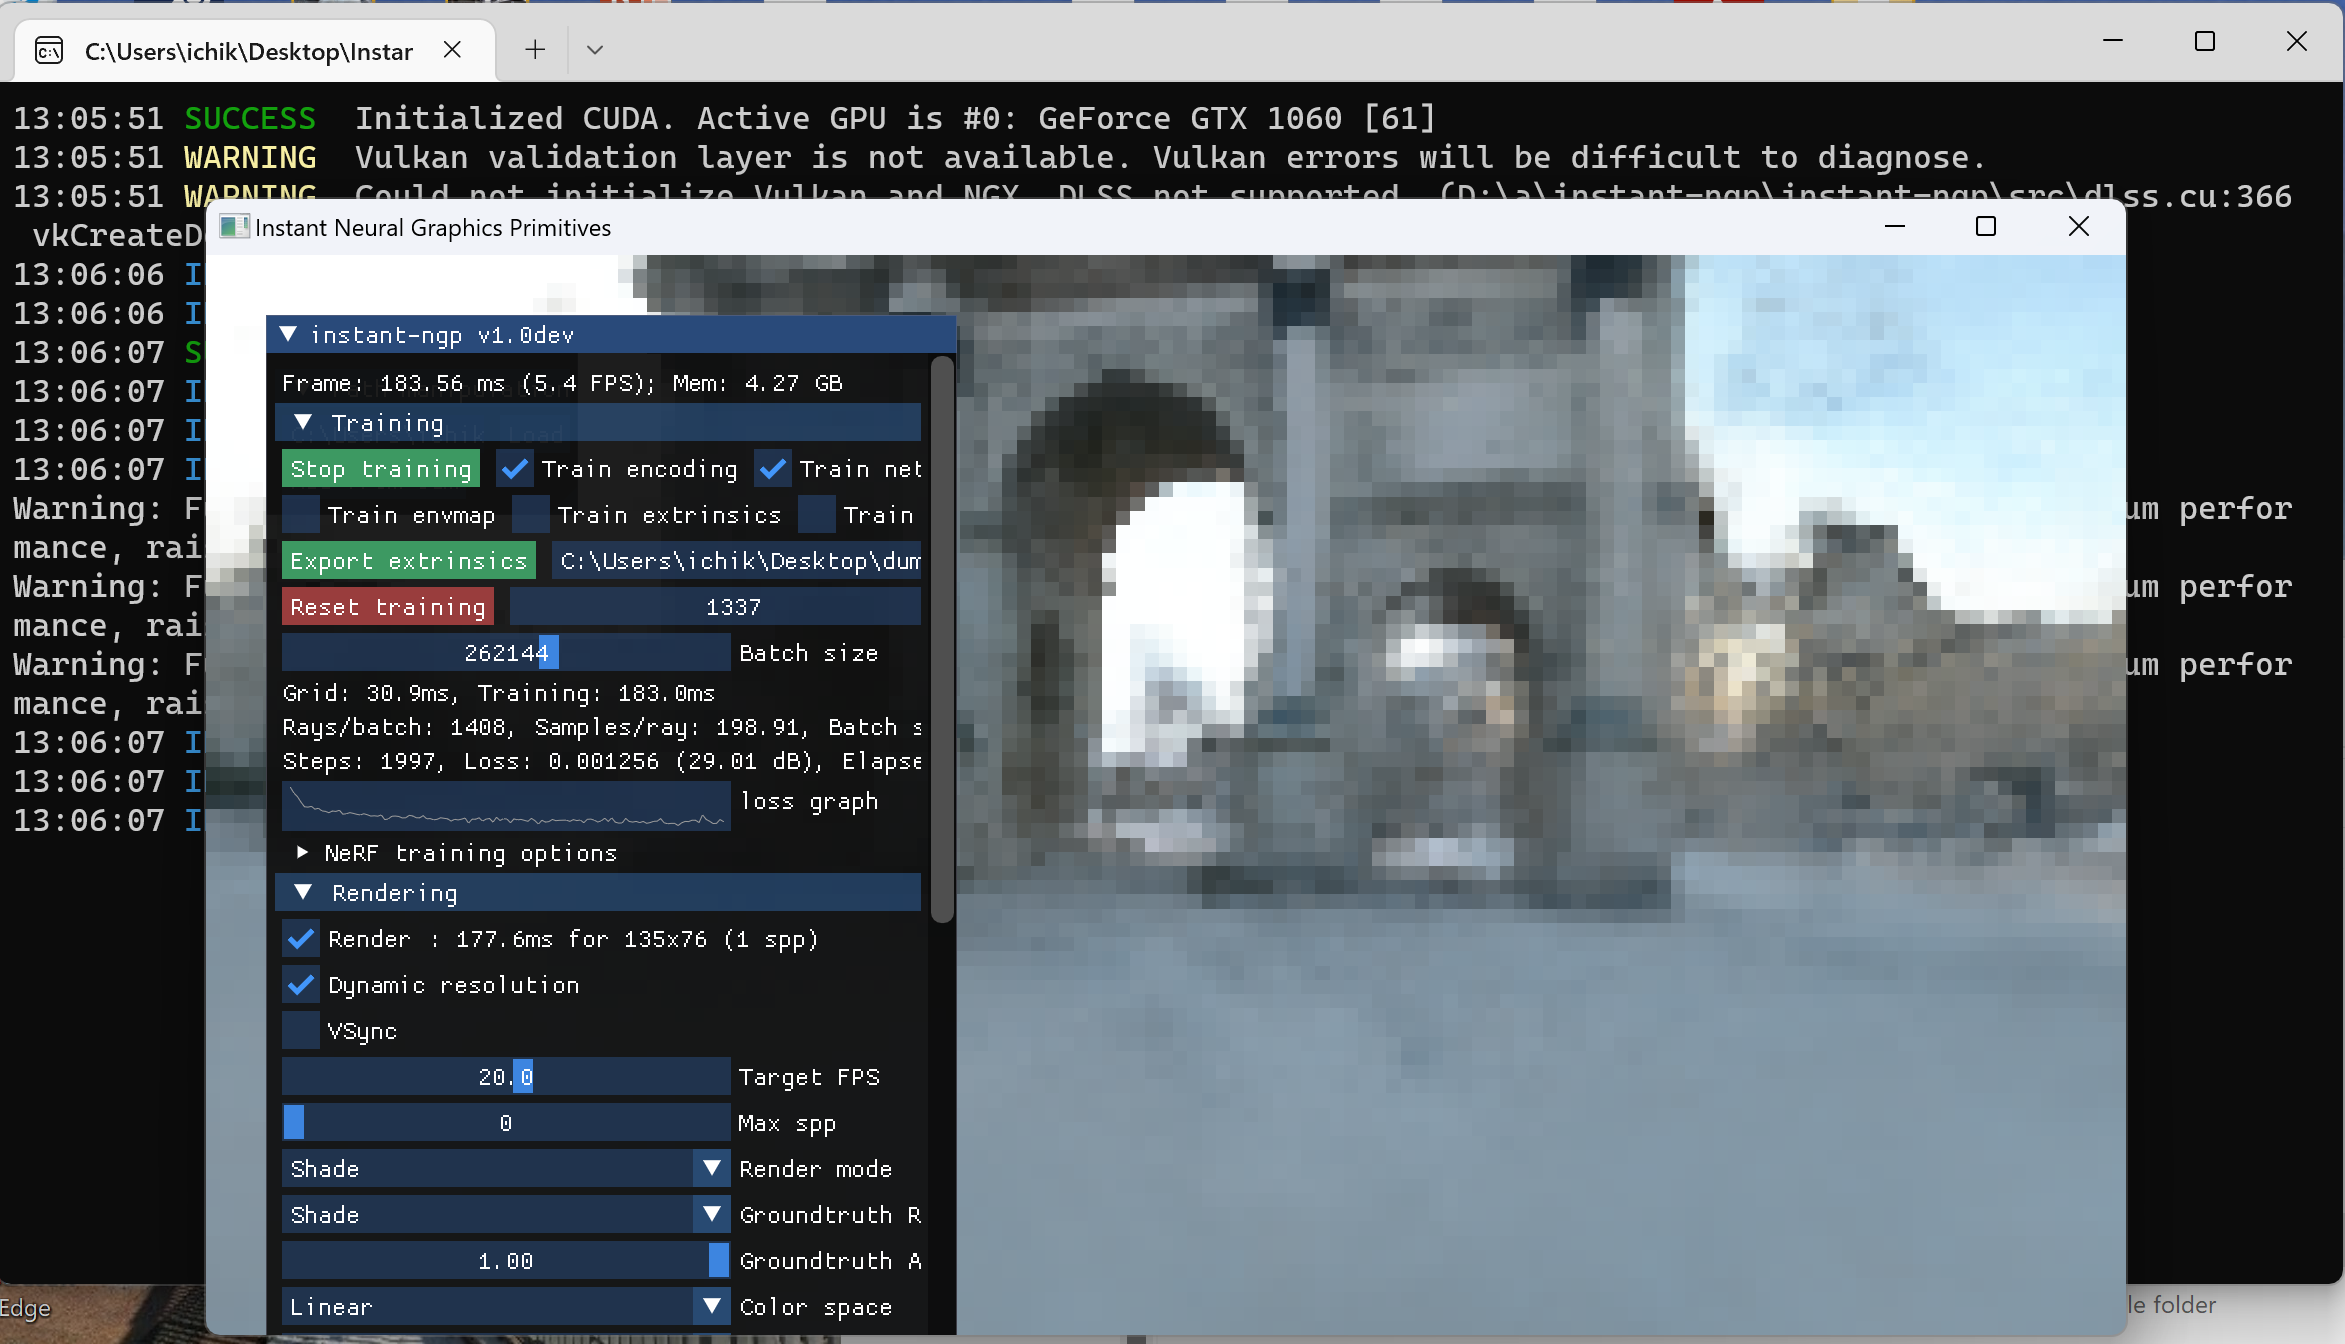
Task: Click the red Reset training button
Action: click(388, 607)
